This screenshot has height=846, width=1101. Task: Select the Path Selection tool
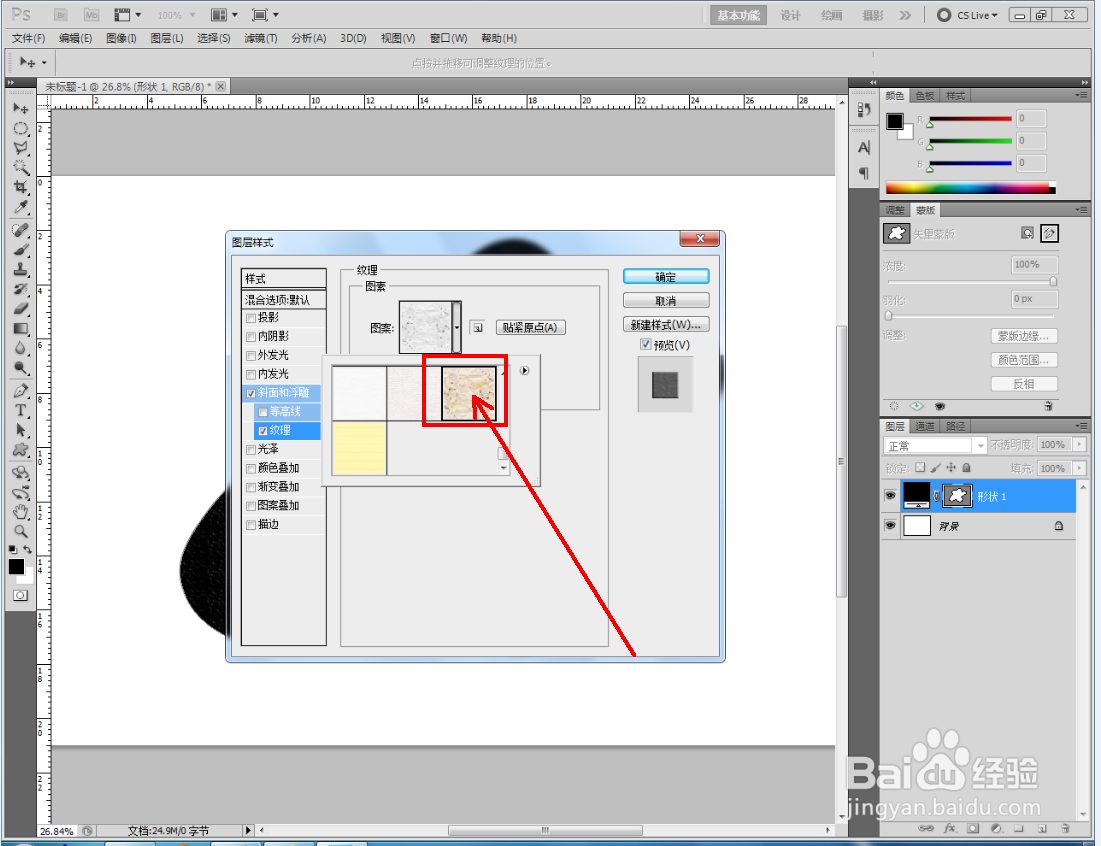20,430
